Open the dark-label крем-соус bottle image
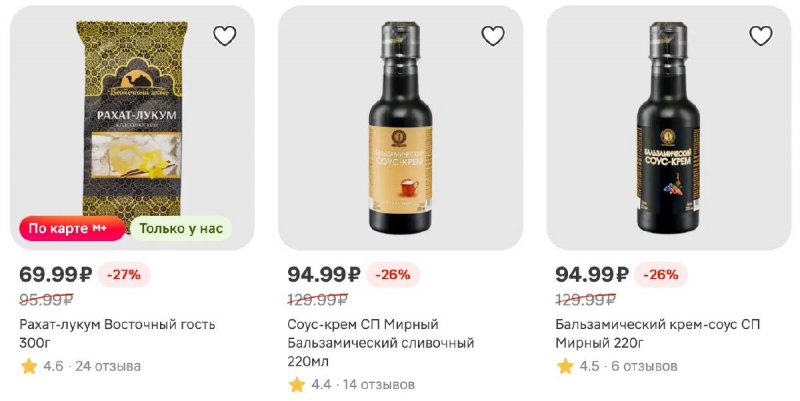Screen dimensions: 800x401 tap(668, 125)
